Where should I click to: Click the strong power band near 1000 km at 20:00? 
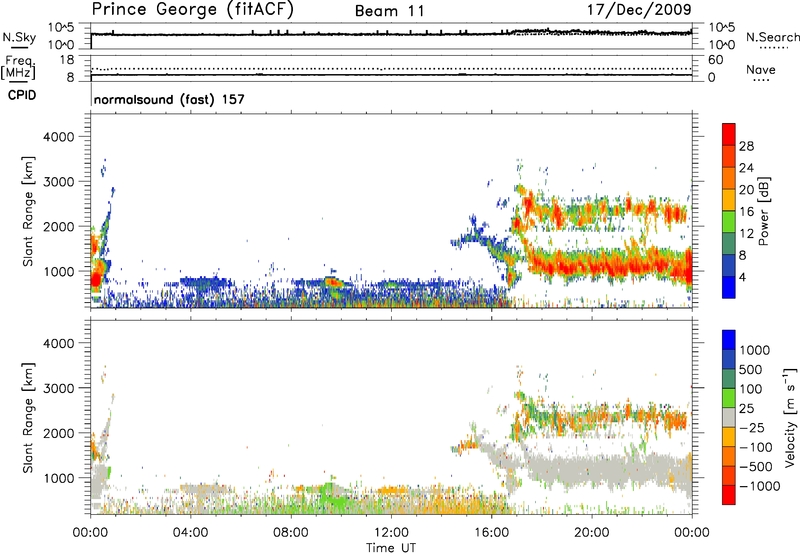click(592, 264)
